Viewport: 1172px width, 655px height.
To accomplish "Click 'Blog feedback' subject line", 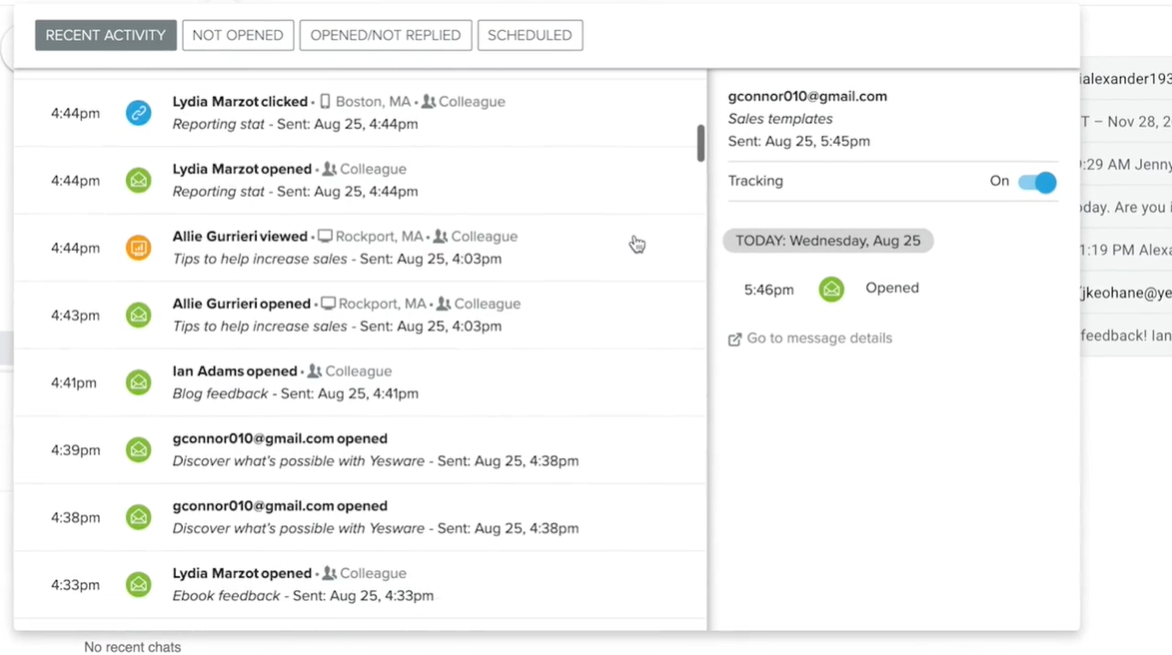I will coord(220,393).
